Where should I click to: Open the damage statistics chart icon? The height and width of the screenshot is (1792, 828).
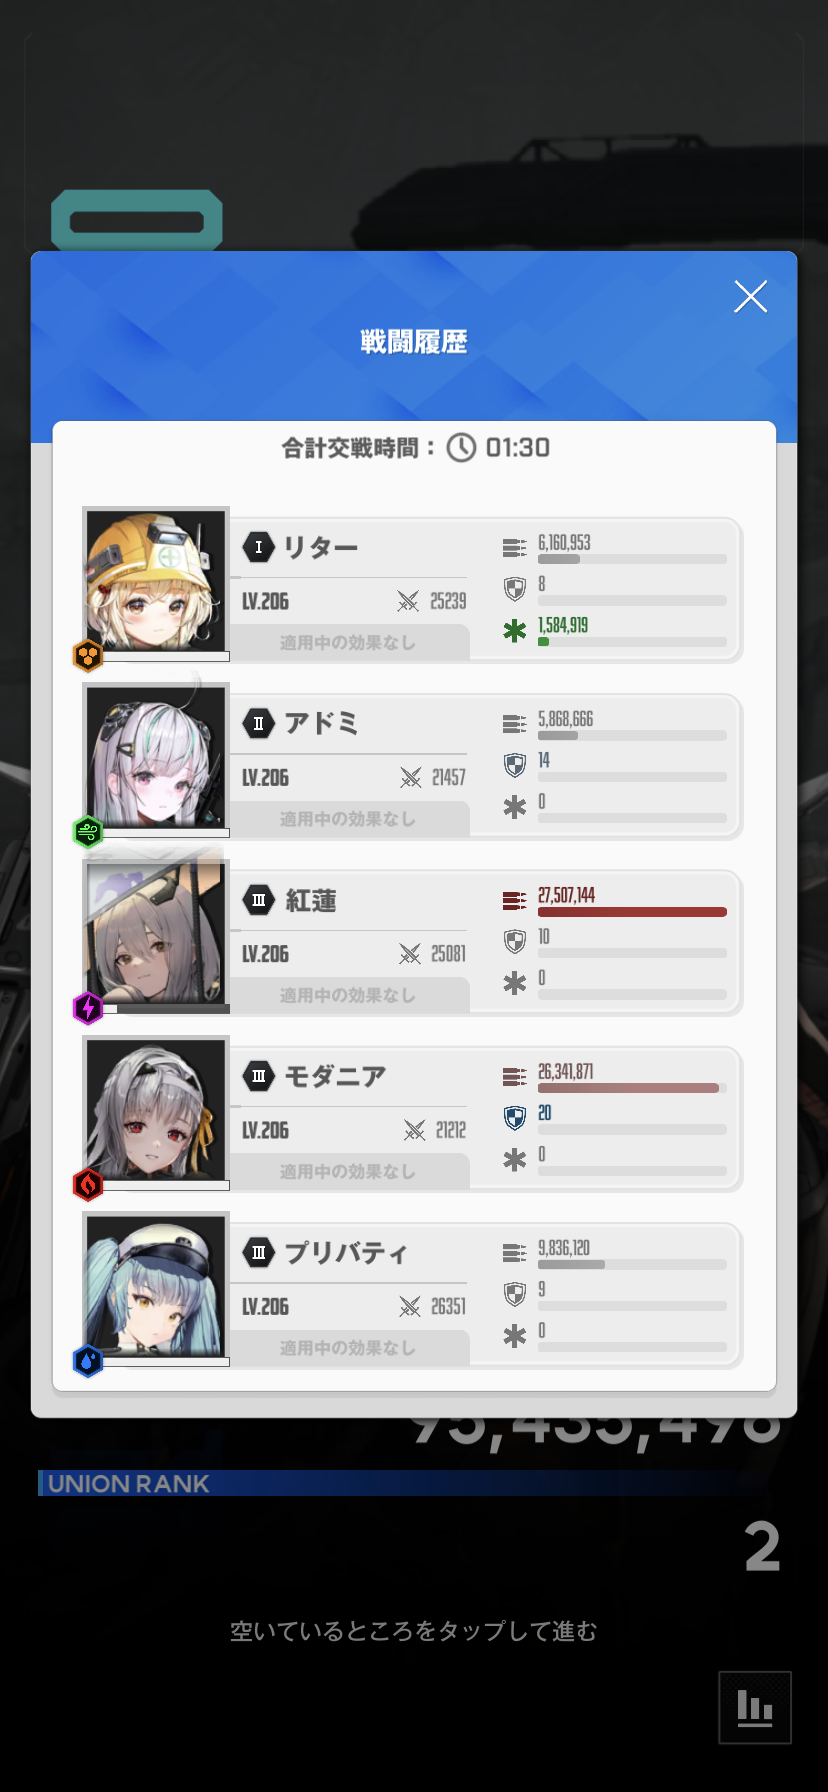pyautogui.click(x=755, y=1707)
